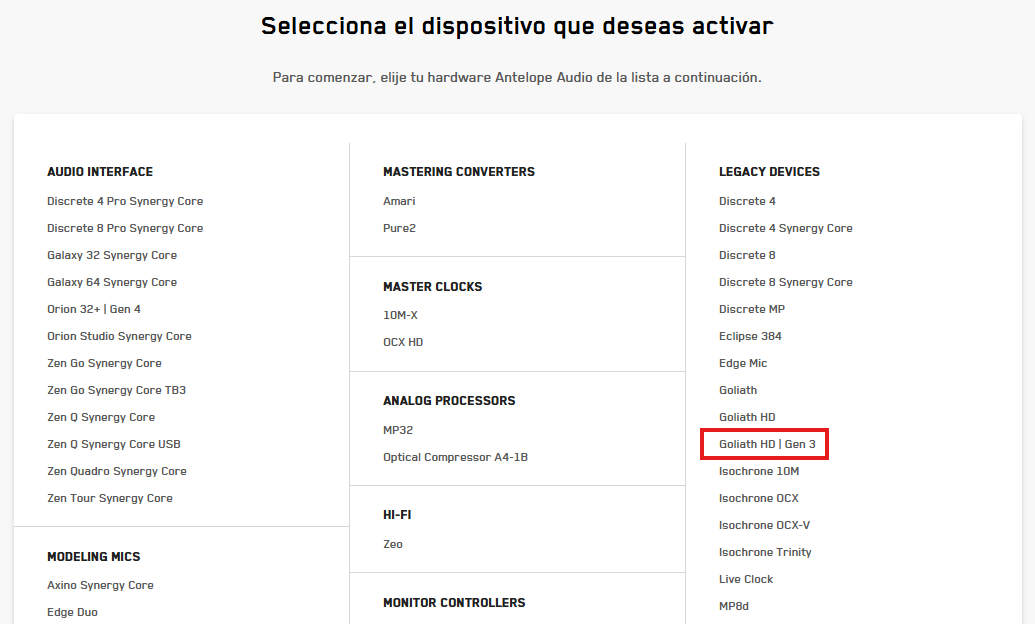Screen dimensions: 1035x624
Task: Click the MONITOR CONTROLLERS heading
Action: click(x=454, y=603)
